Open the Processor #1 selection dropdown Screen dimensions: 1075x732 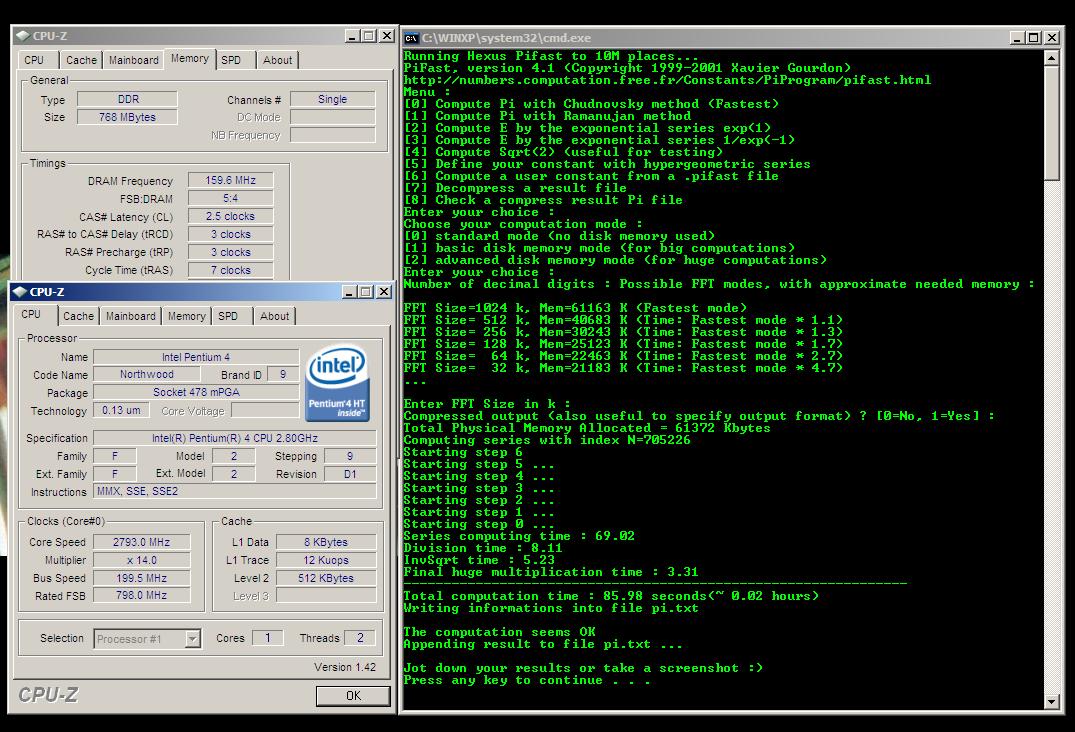tap(193, 639)
